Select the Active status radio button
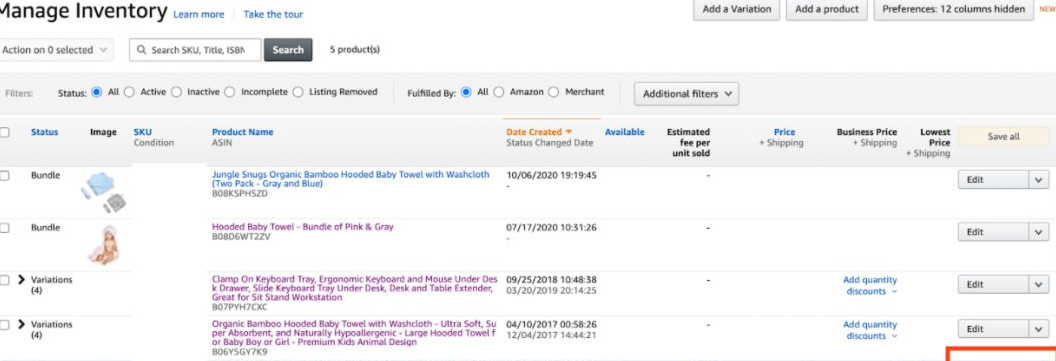Viewport: 1056px width, 361px height. point(129,92)
